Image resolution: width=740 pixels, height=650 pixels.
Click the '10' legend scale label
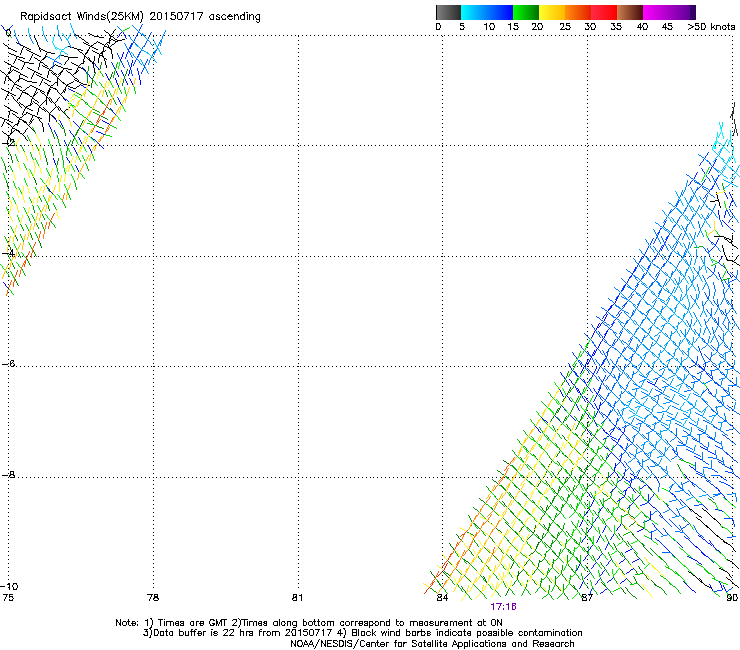point(489,27)
